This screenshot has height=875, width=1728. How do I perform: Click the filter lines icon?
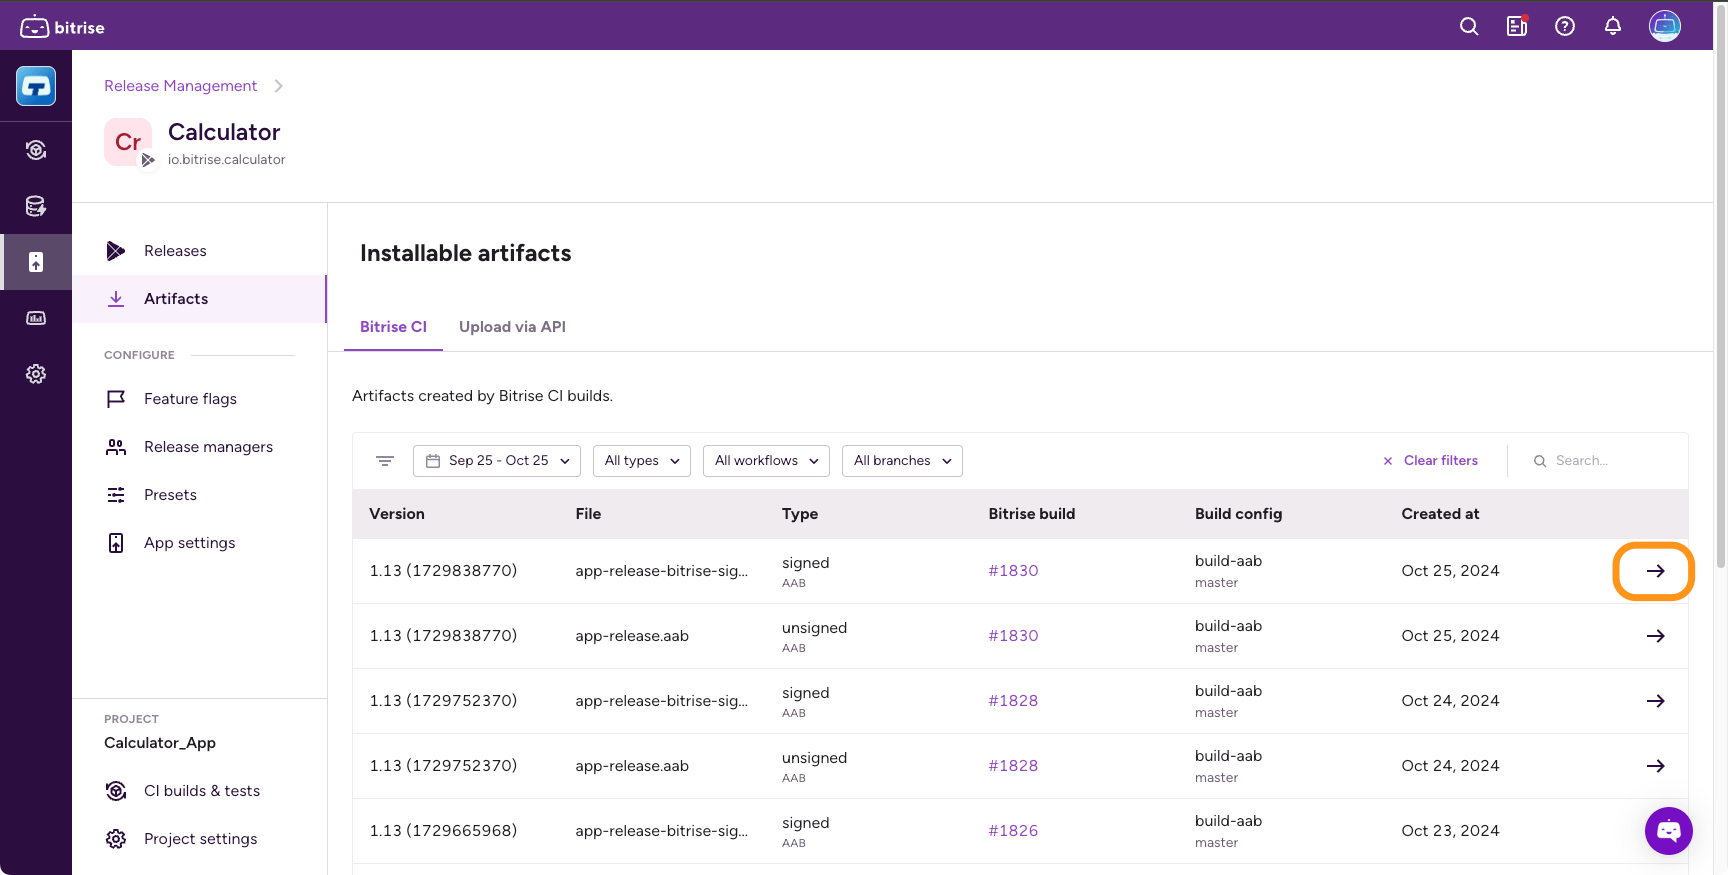point(385,461)
